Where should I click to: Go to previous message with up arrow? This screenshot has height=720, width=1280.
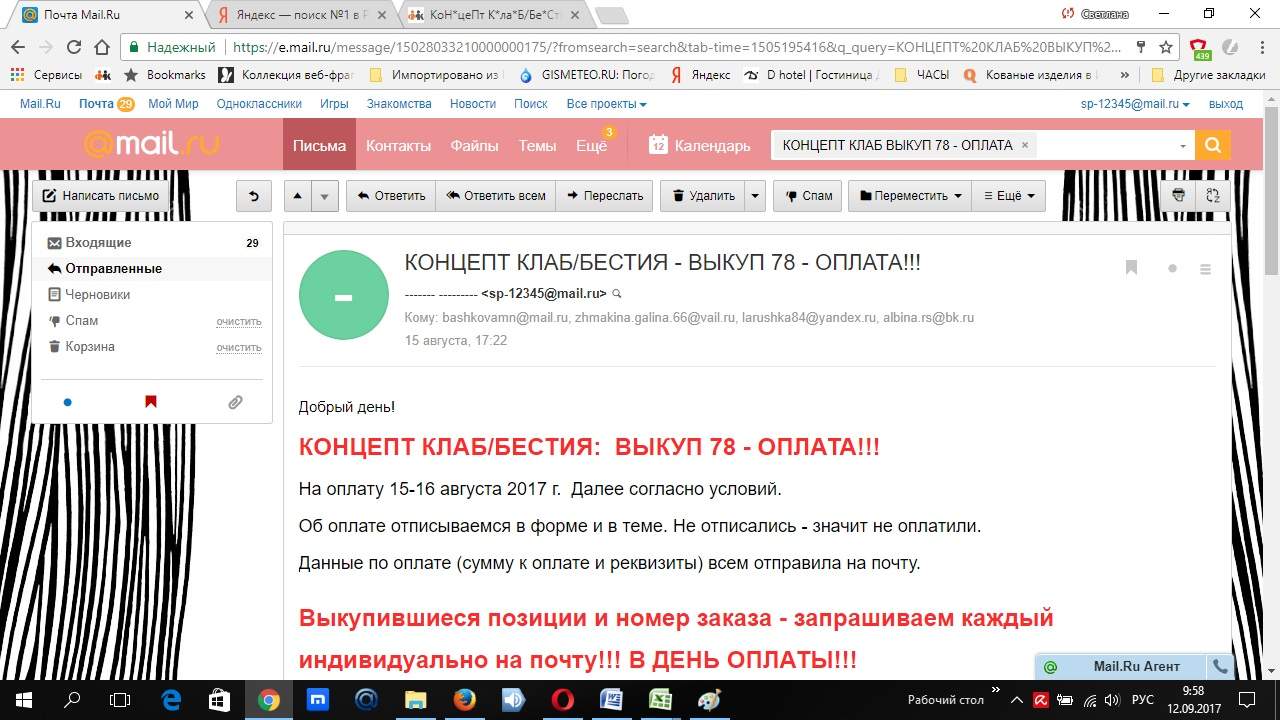click(x=297, y=196)
